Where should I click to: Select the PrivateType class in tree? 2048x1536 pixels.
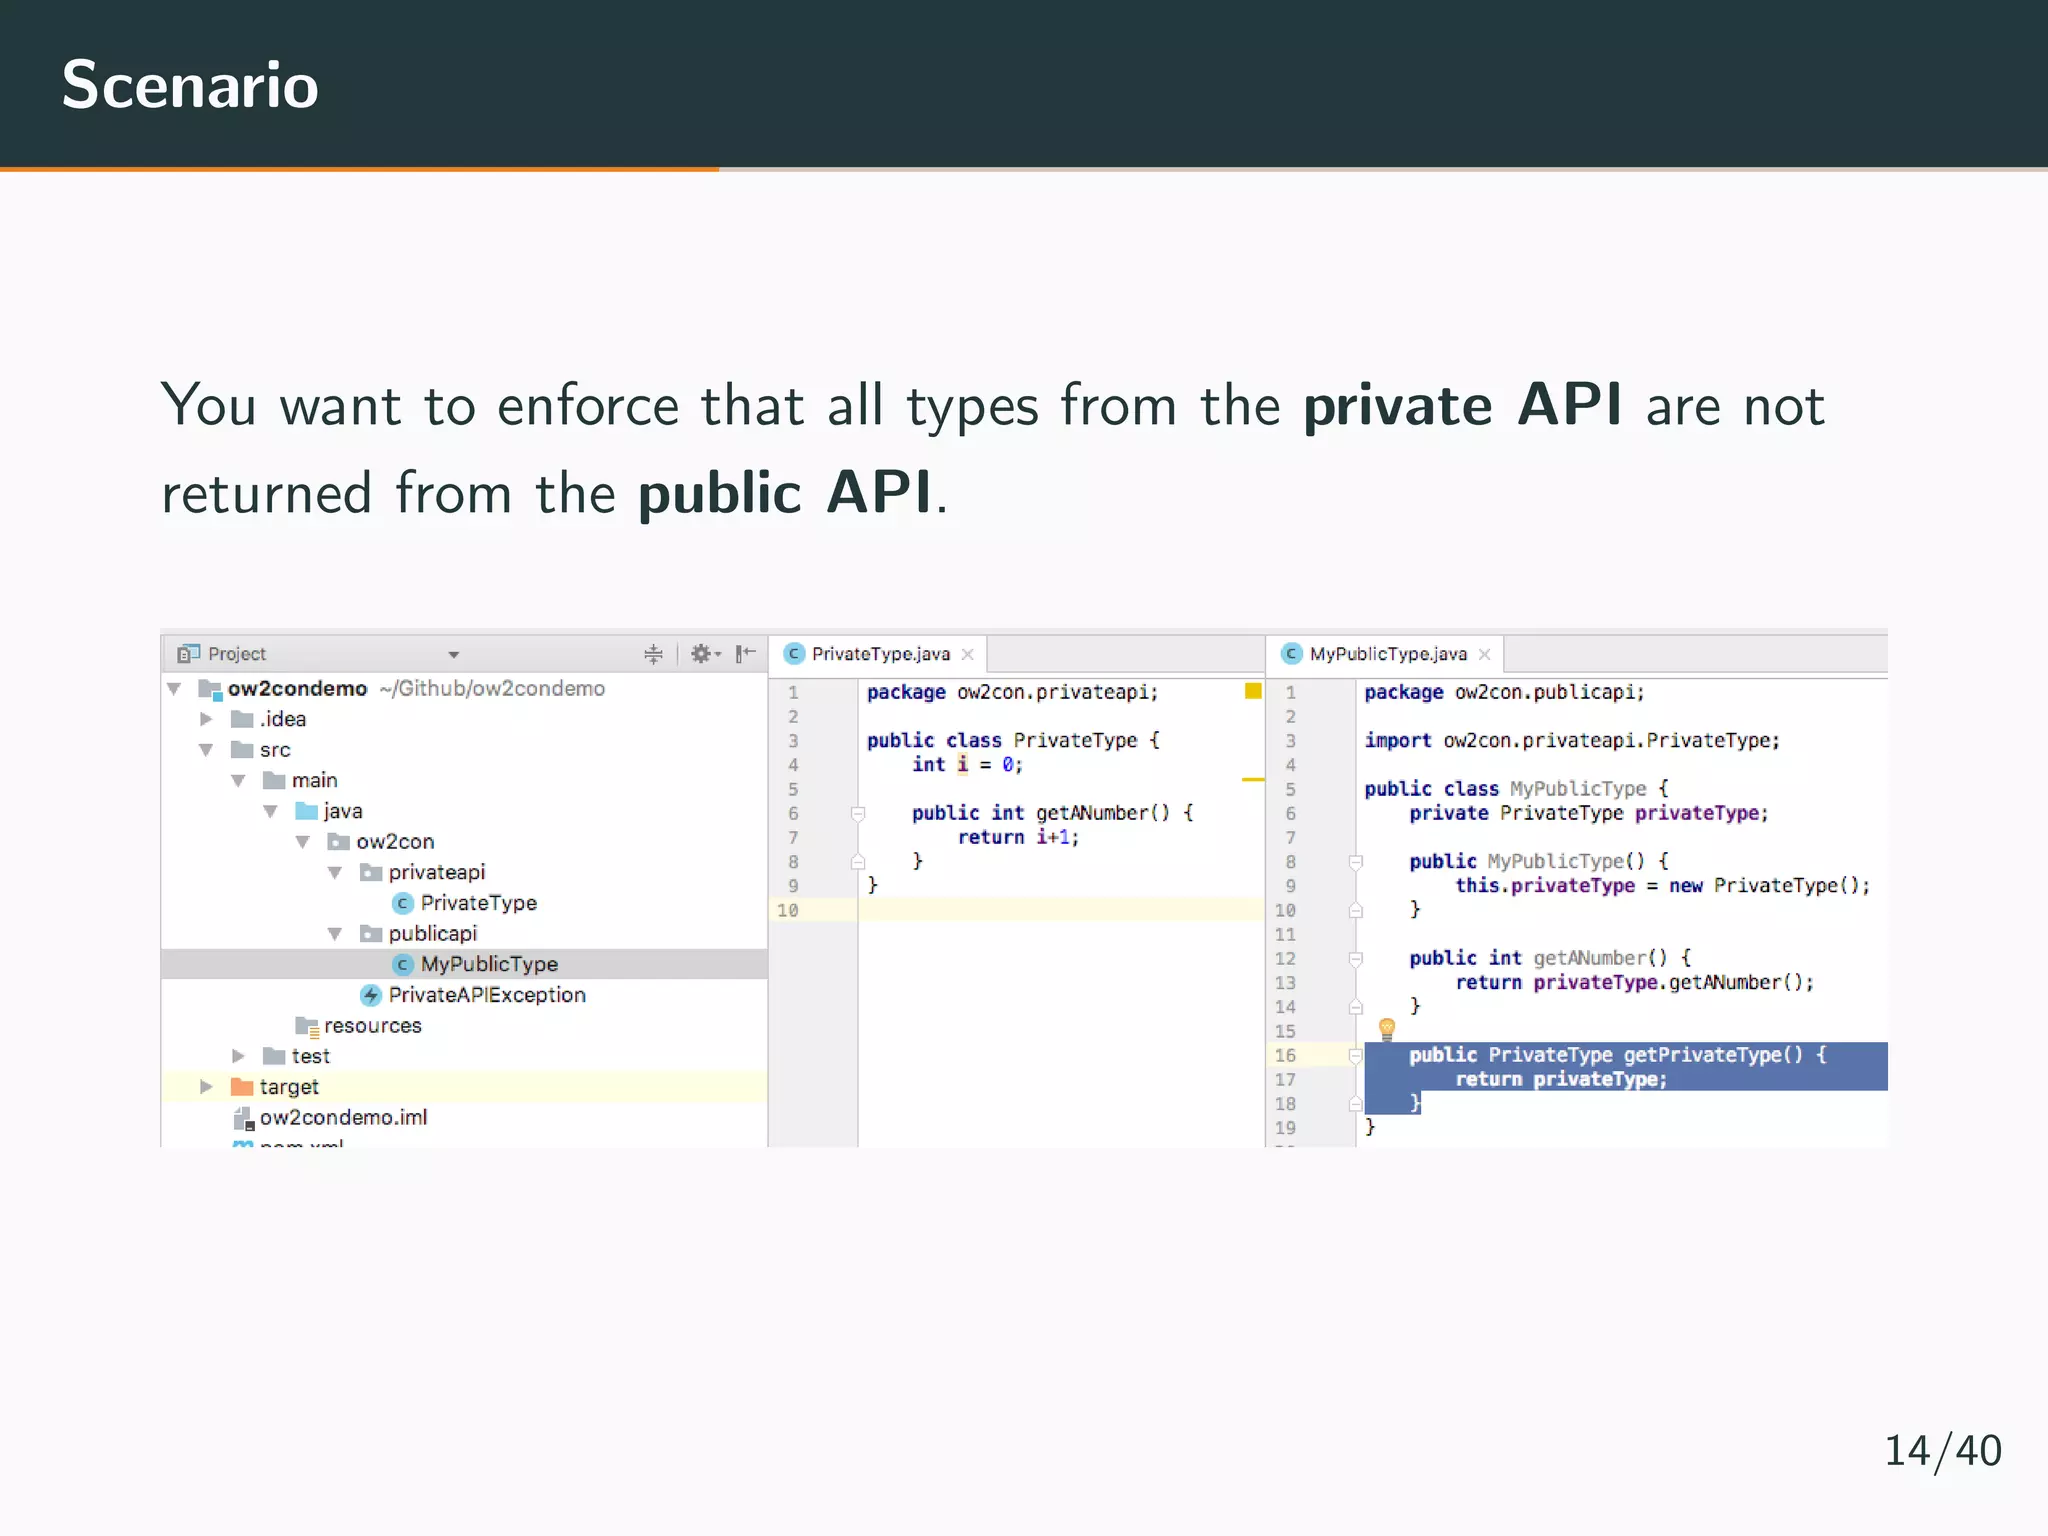pyautogui.click(x=478, y=903)
